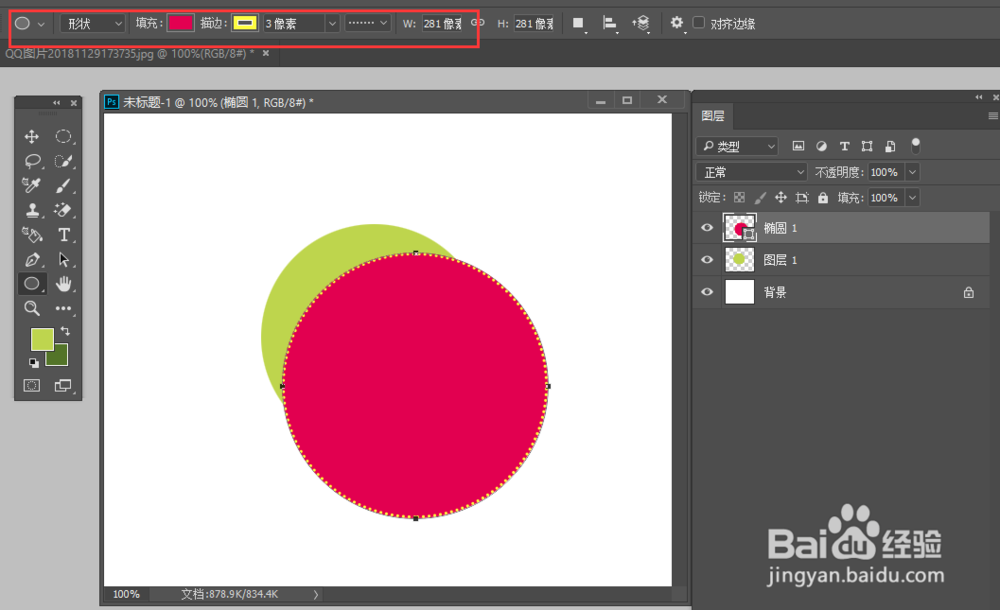
Task: Click the W width input field
Action: tap(442, 24)
